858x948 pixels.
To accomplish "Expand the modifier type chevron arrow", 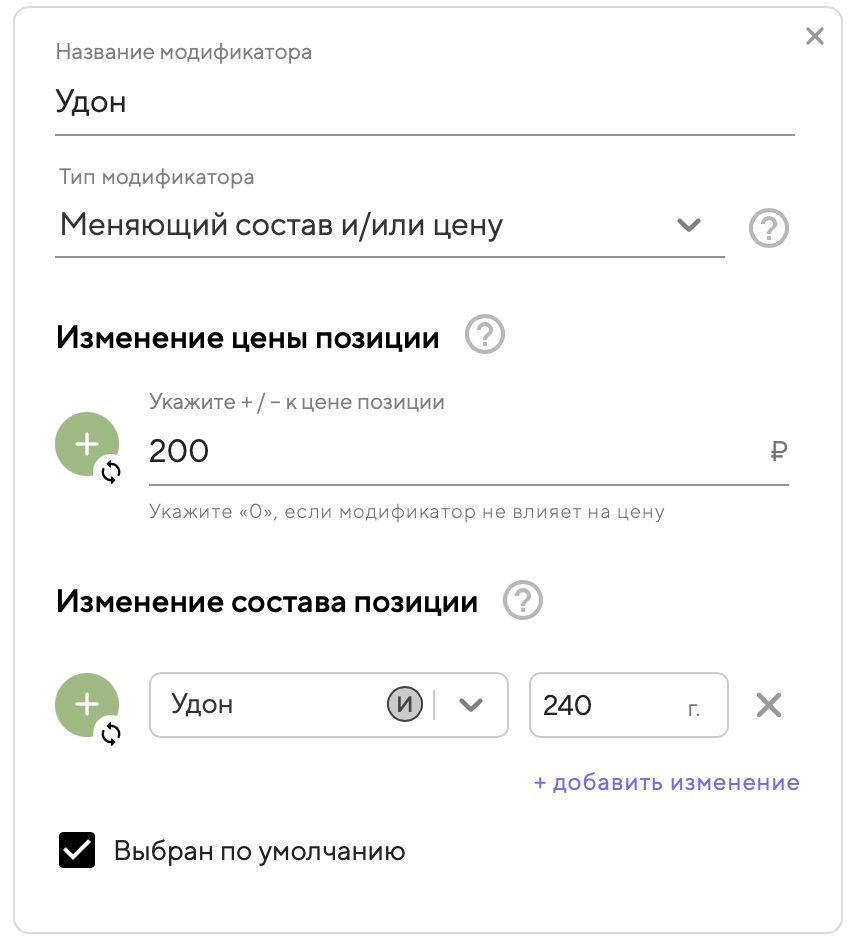I will [688, 225].
